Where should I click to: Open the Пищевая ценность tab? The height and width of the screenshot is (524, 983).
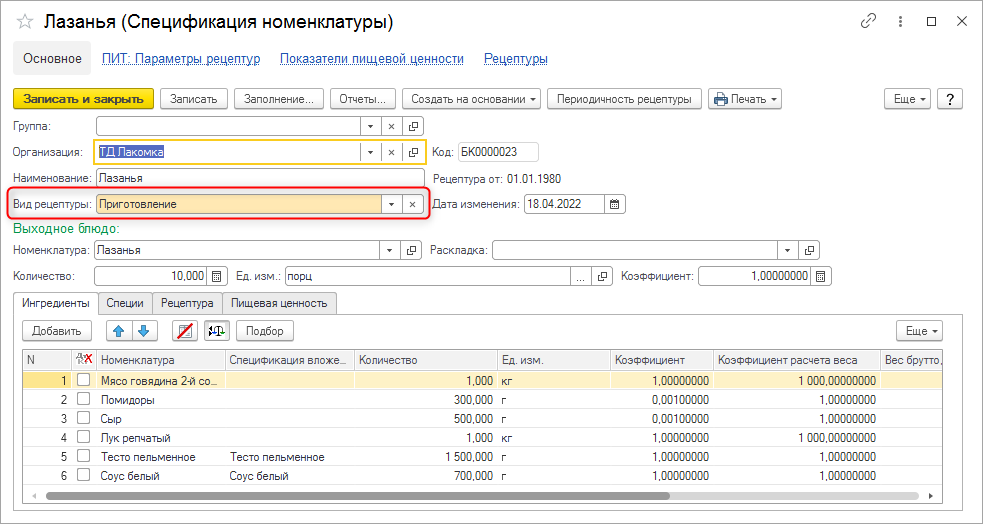click(x=279, y=303)
